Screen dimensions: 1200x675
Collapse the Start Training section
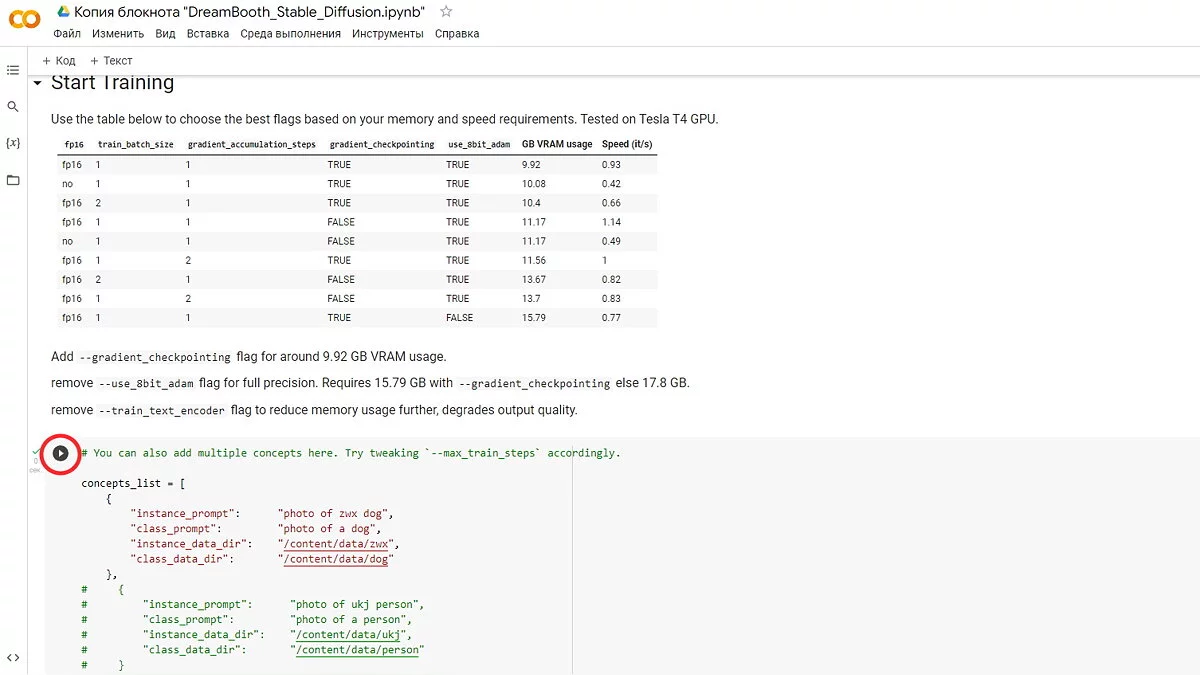click(38, 83)
